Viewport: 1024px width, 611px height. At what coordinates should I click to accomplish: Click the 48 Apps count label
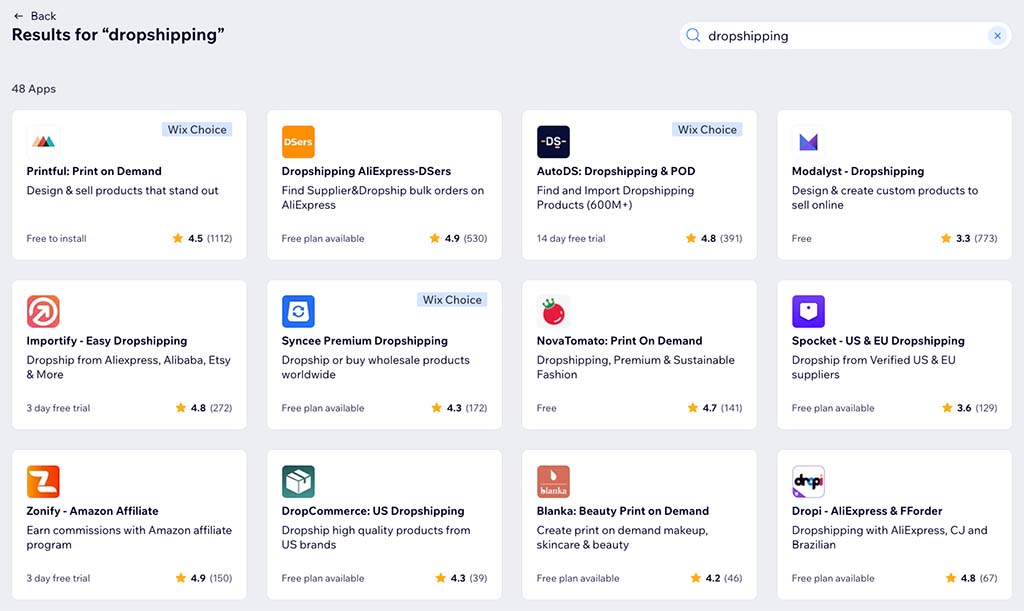coord(34,89)
